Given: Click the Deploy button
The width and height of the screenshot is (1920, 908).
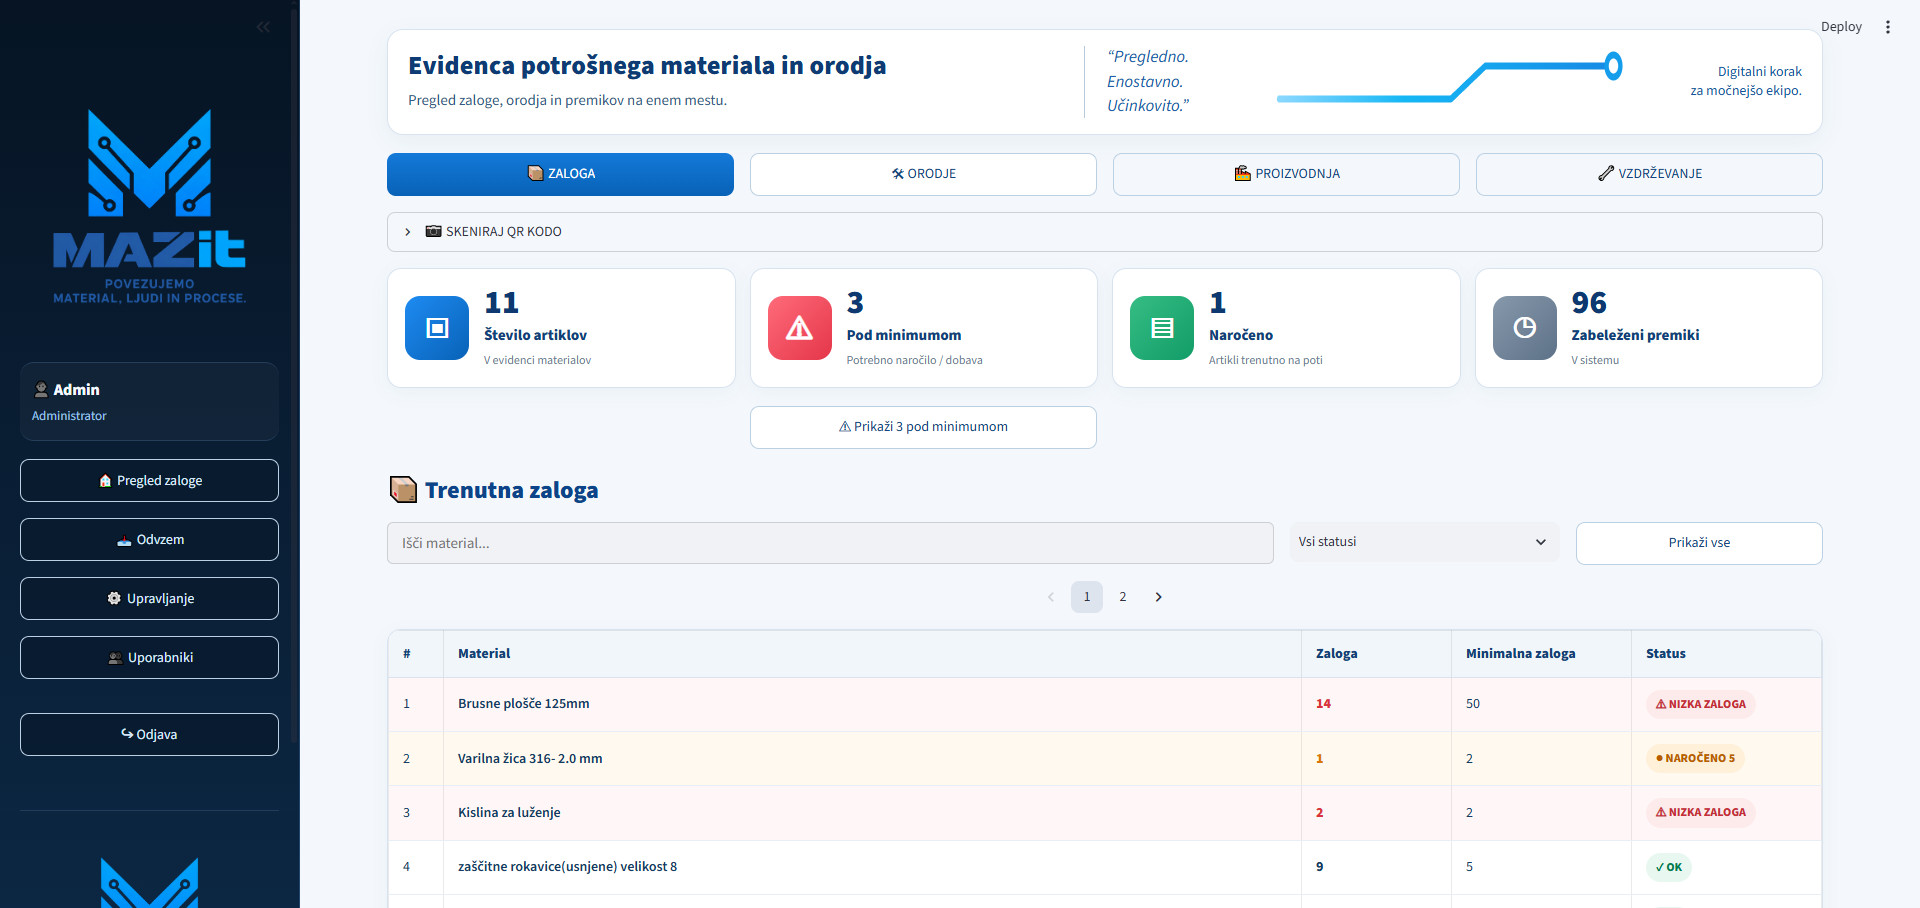Looking at the screenshot, I should point(1841,27).
